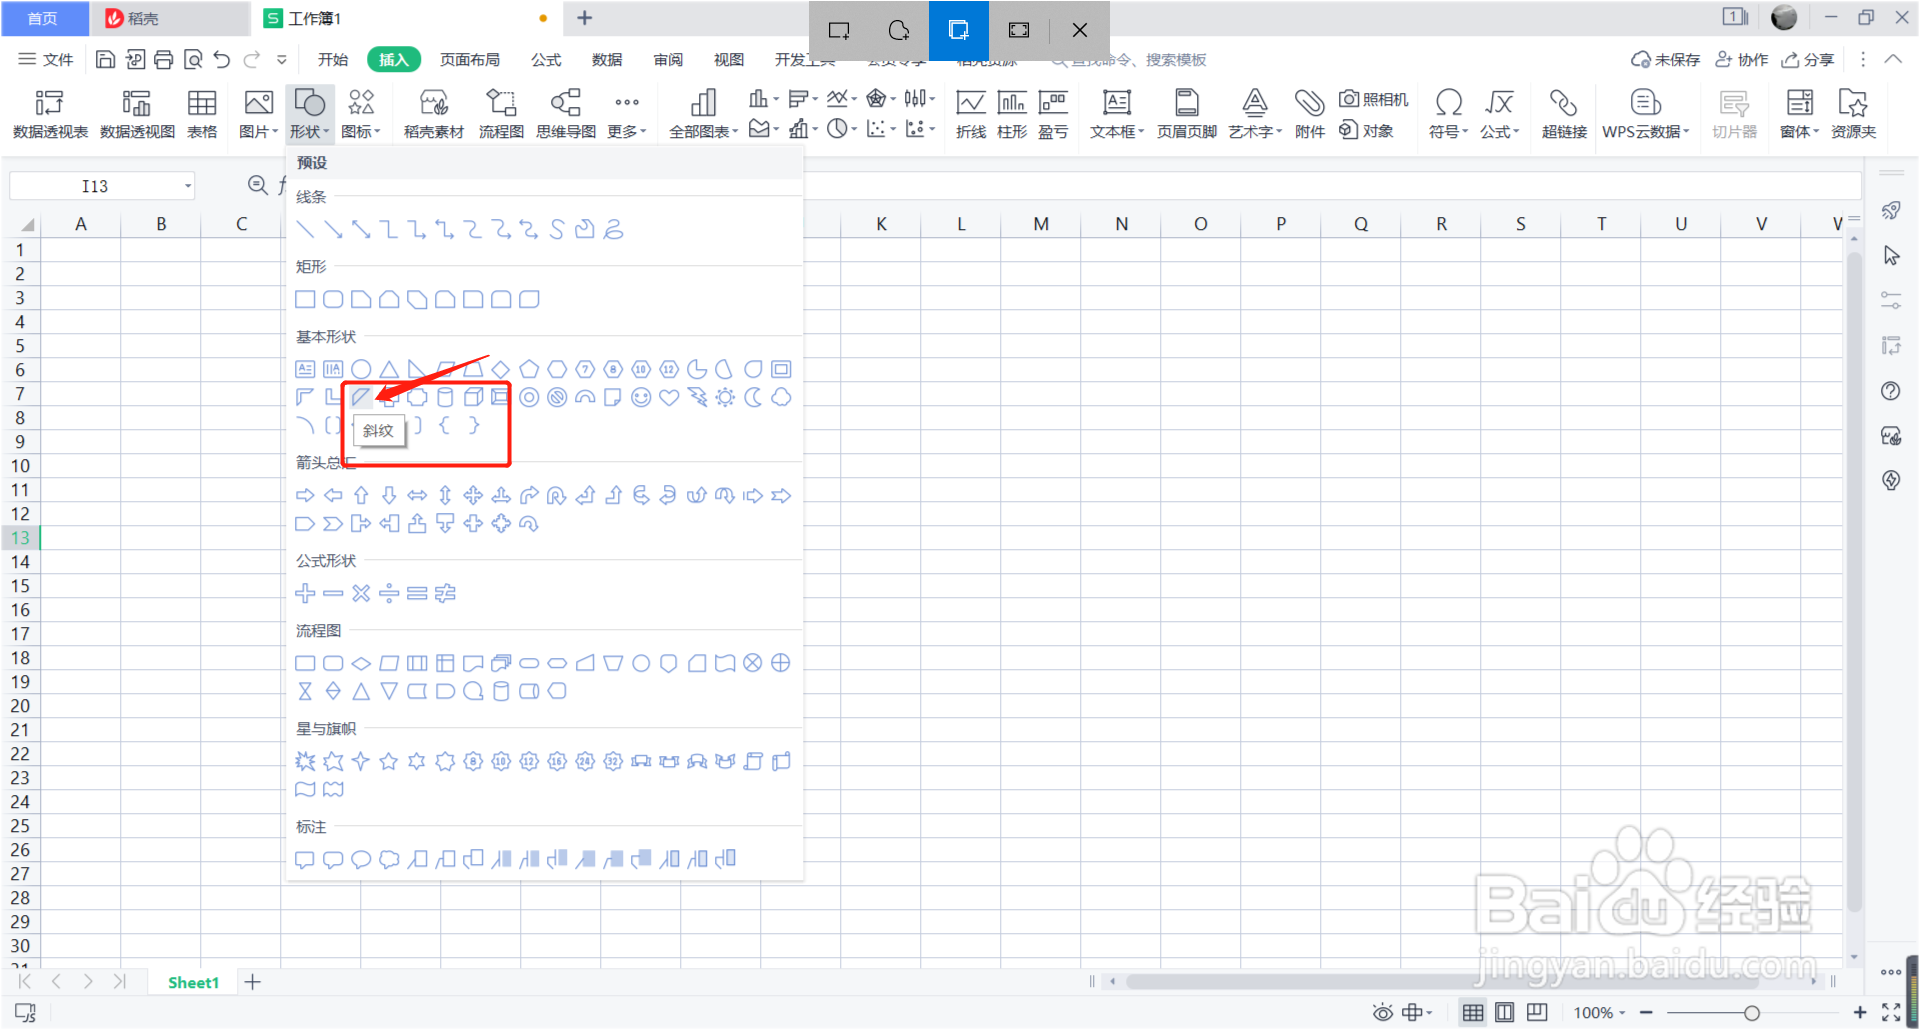Open the flowchart (流程图) tool

coord(501,113)
